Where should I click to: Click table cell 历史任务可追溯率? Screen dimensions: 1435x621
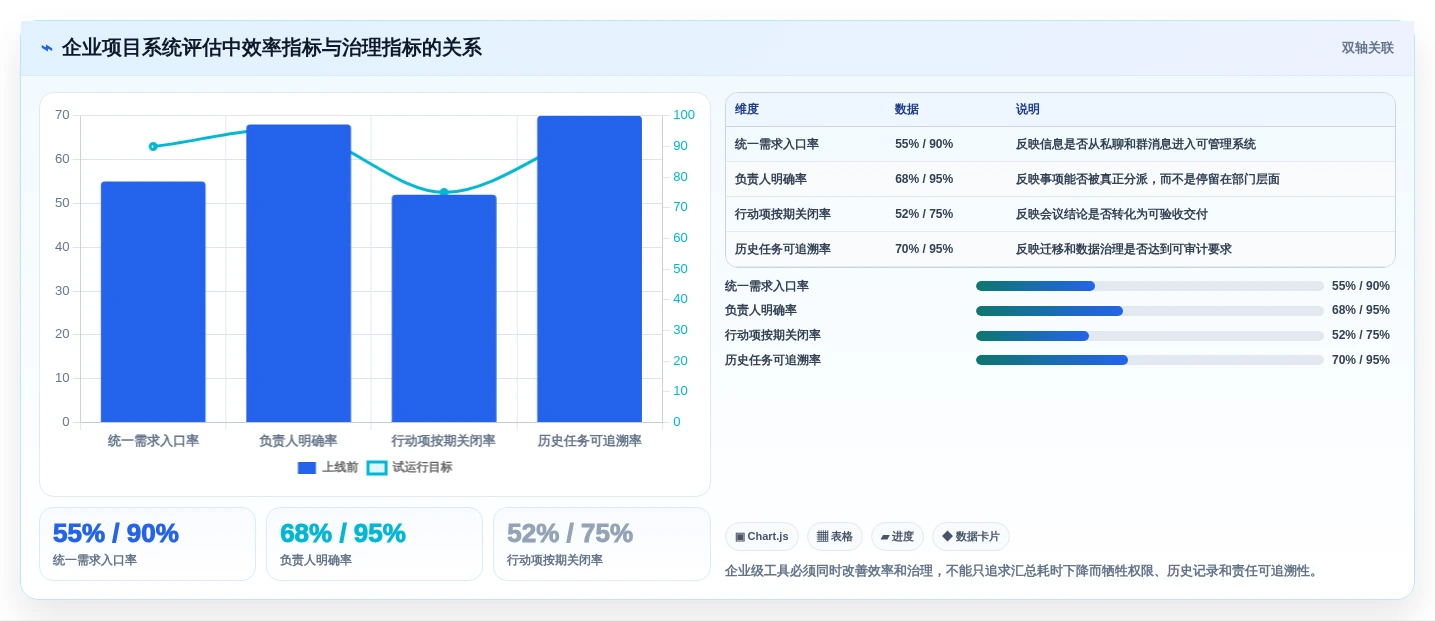pyautogui.click(x=783, y=249)
